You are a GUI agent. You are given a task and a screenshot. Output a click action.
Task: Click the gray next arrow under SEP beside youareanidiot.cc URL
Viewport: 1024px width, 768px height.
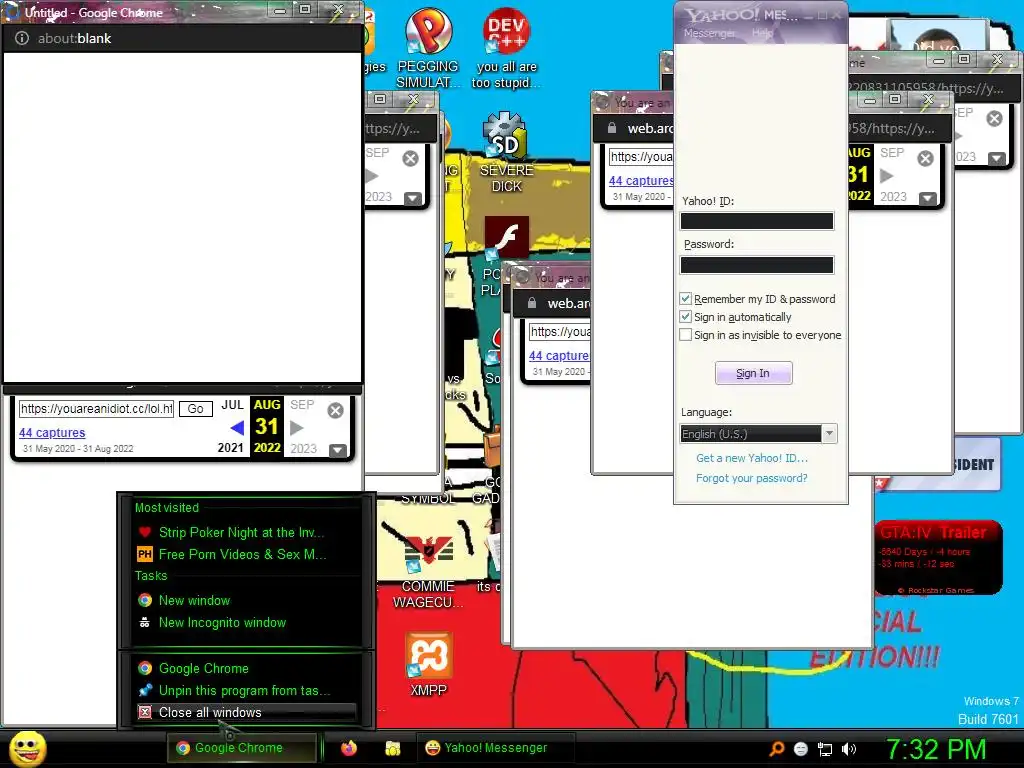point(296,428)
